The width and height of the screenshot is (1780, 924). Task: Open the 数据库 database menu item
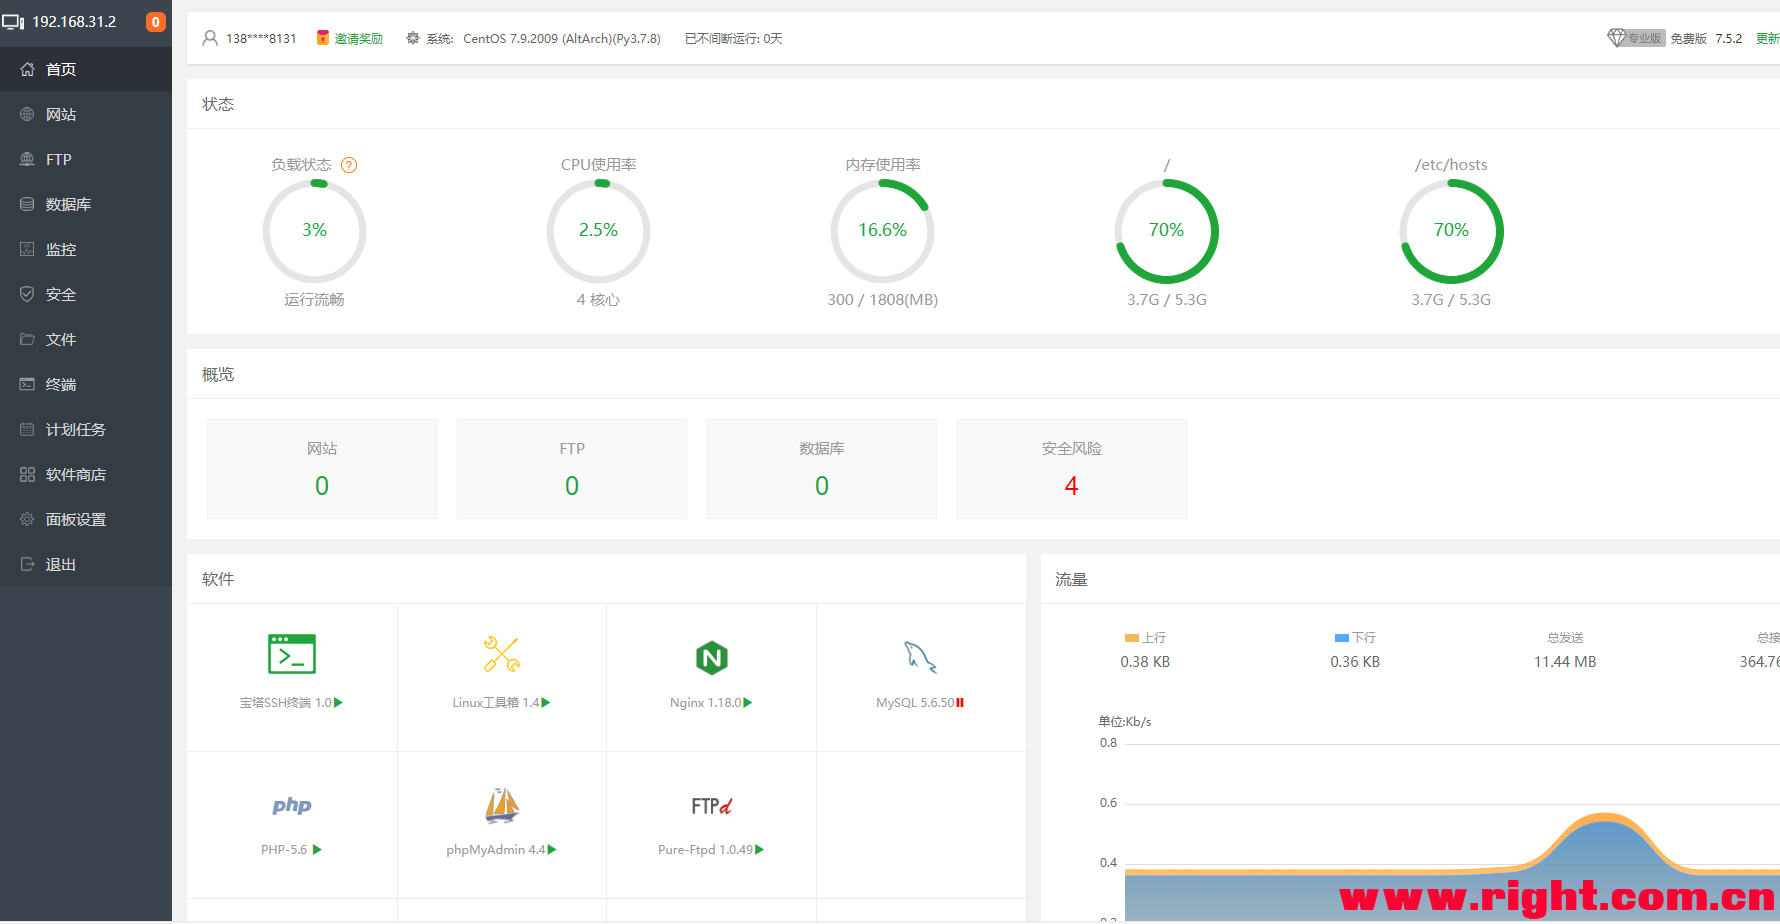pos(86,204)
